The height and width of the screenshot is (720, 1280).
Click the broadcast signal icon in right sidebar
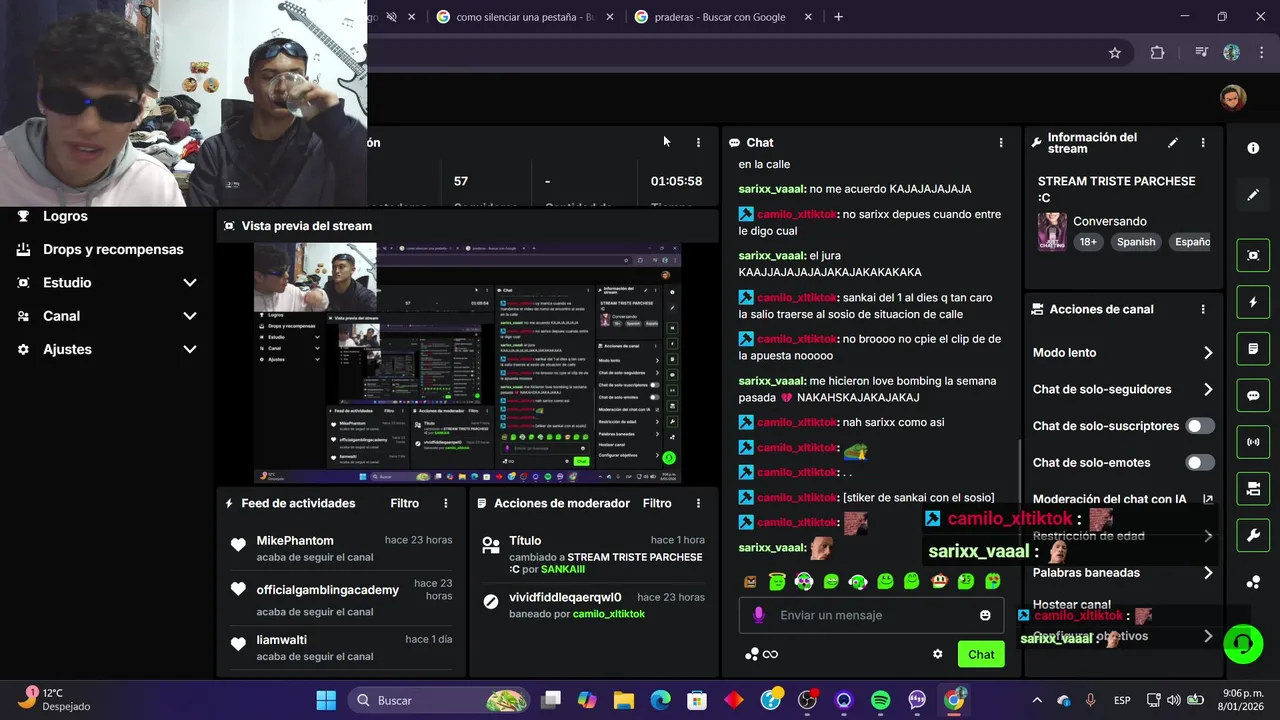[1253, 441]
